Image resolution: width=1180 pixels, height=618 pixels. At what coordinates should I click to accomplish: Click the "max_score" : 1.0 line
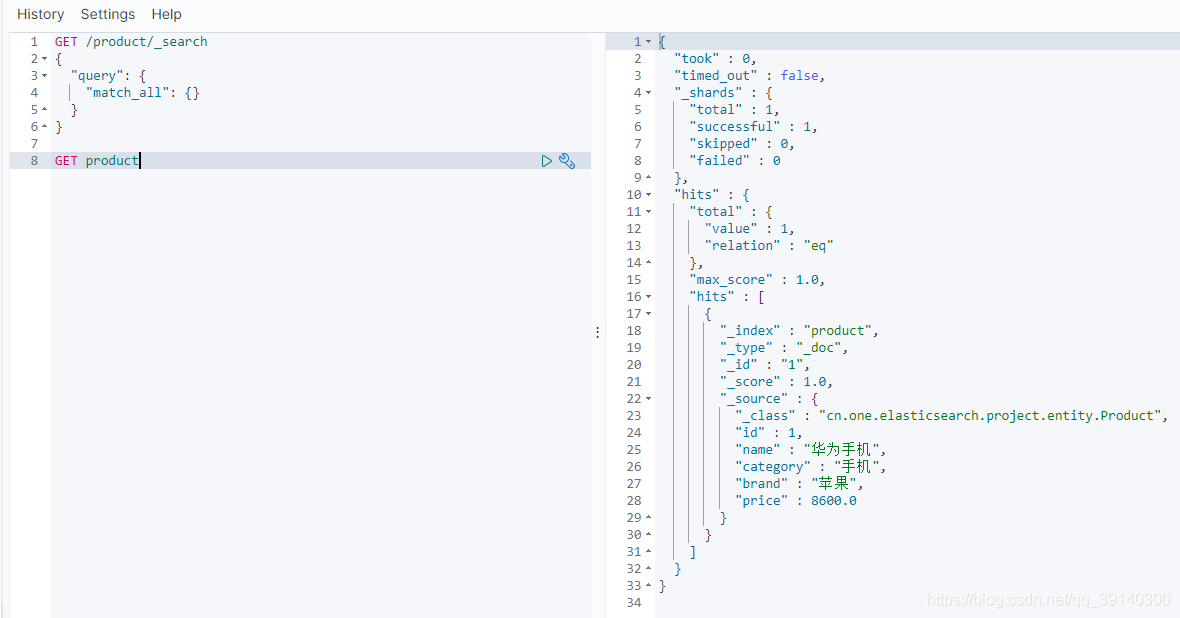[x=757, y=280]
